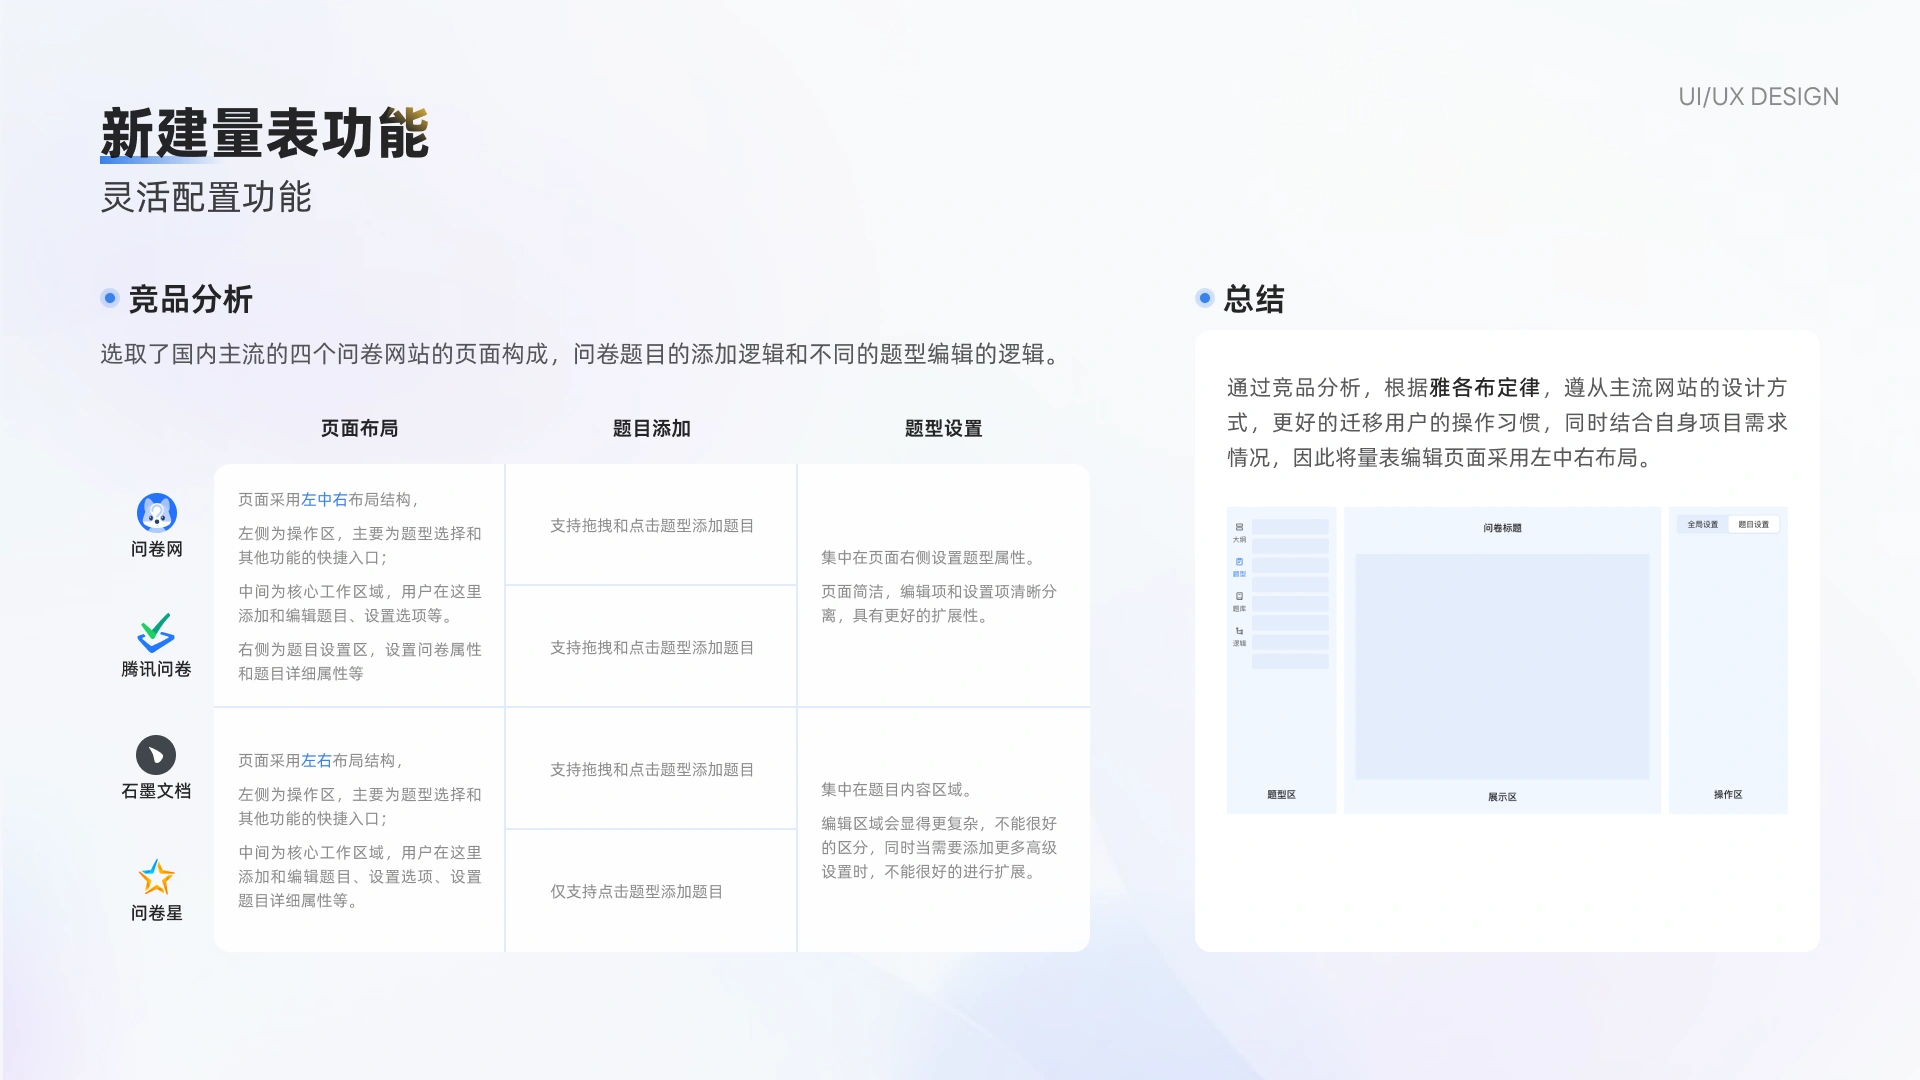Click the 编辑区域会显得更复杂 paragraph

click(x=938, y=848)
